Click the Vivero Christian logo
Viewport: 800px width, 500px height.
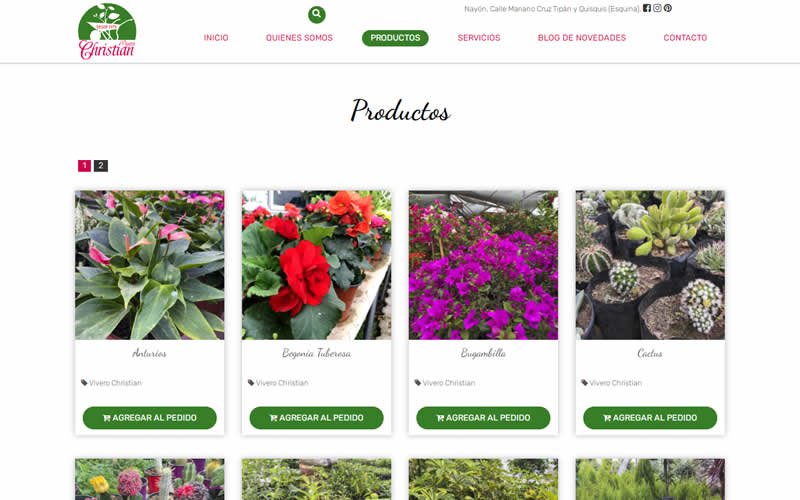coord(107,32)
